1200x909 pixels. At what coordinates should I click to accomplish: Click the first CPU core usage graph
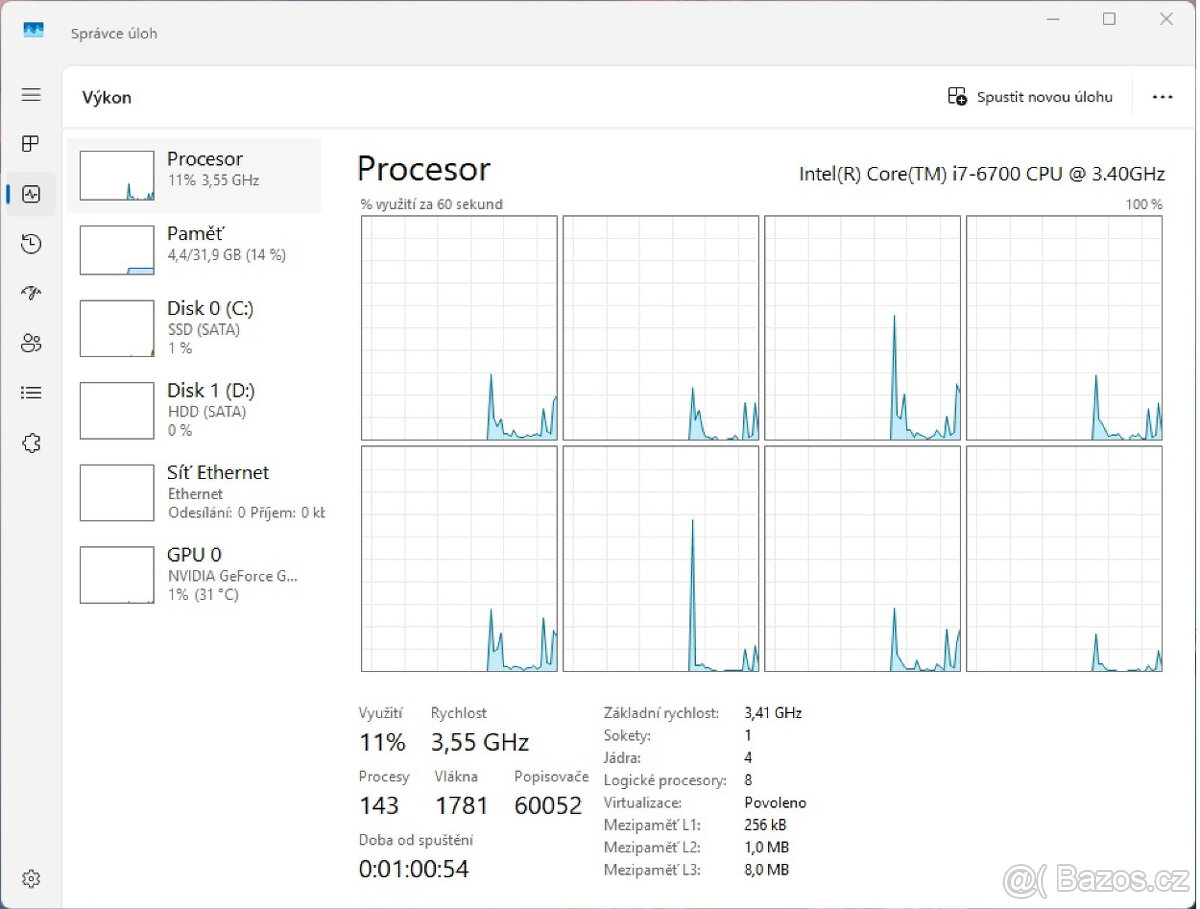(459, 327)
